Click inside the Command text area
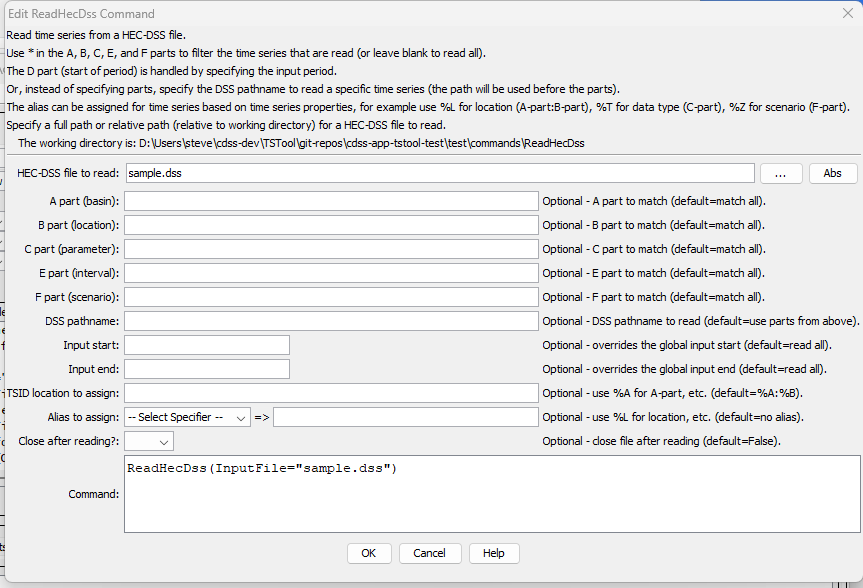 pos(492,494)
